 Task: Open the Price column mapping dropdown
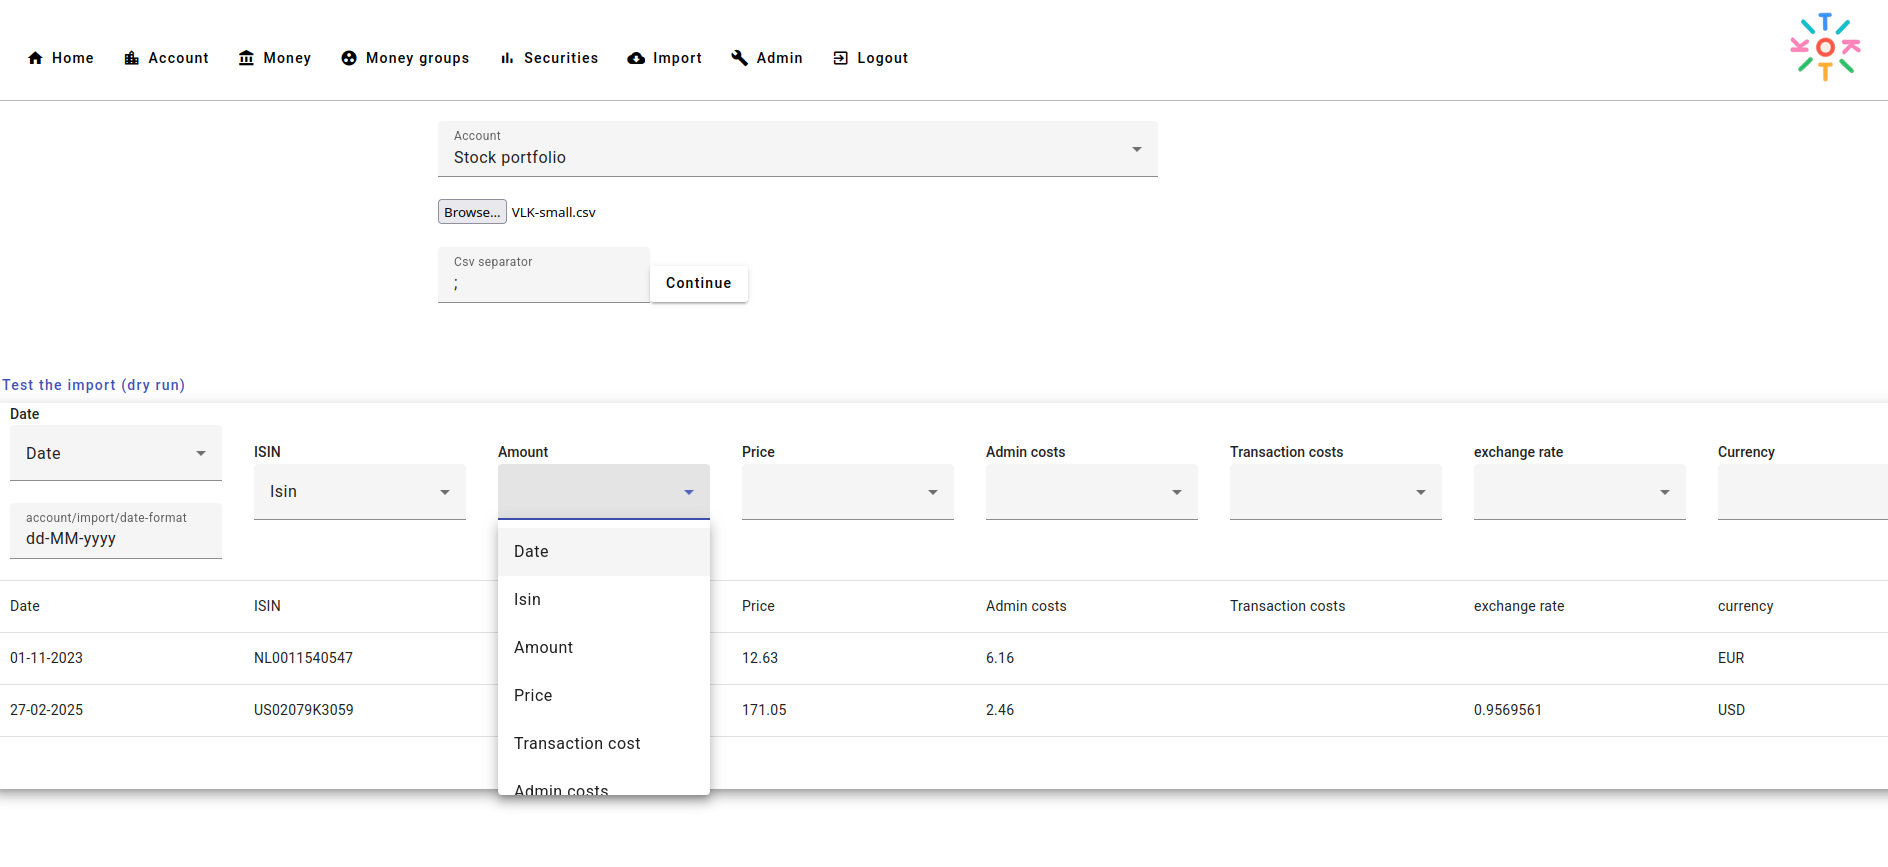[x=848, y=492]
